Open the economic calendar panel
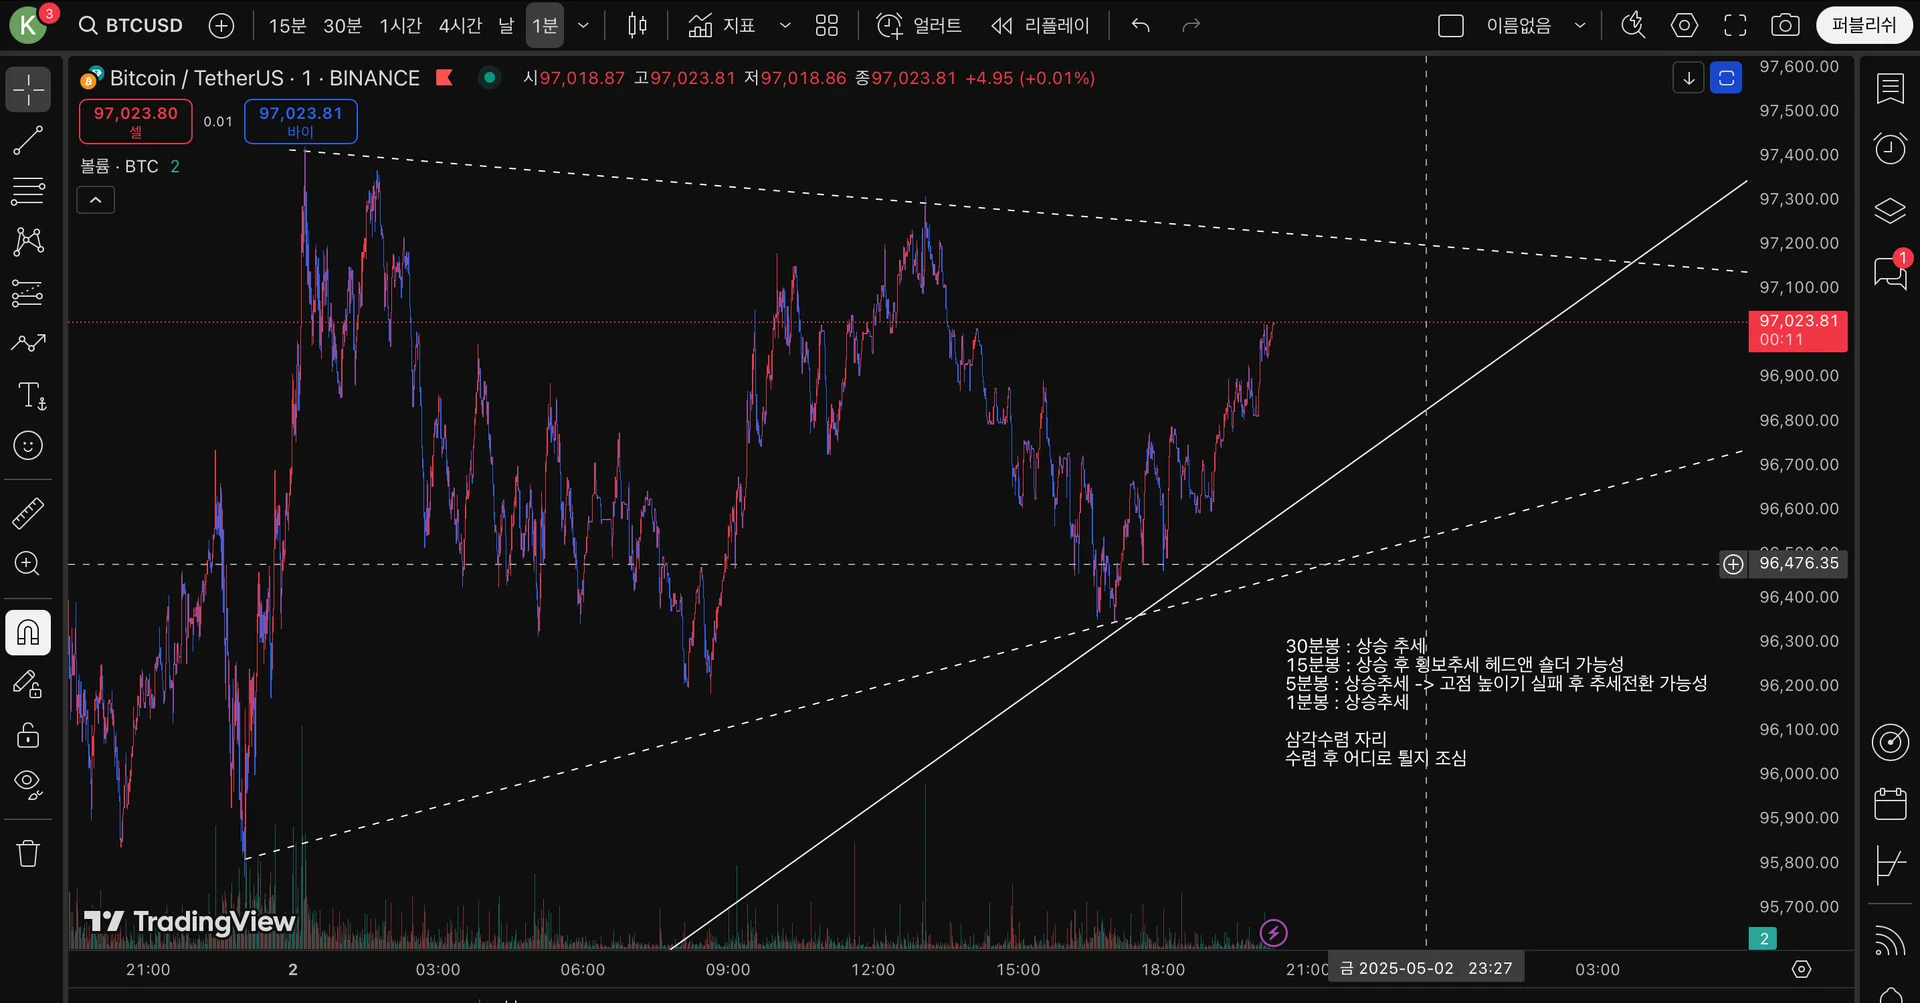1920x1003 pixels. tap(1890, 803)
